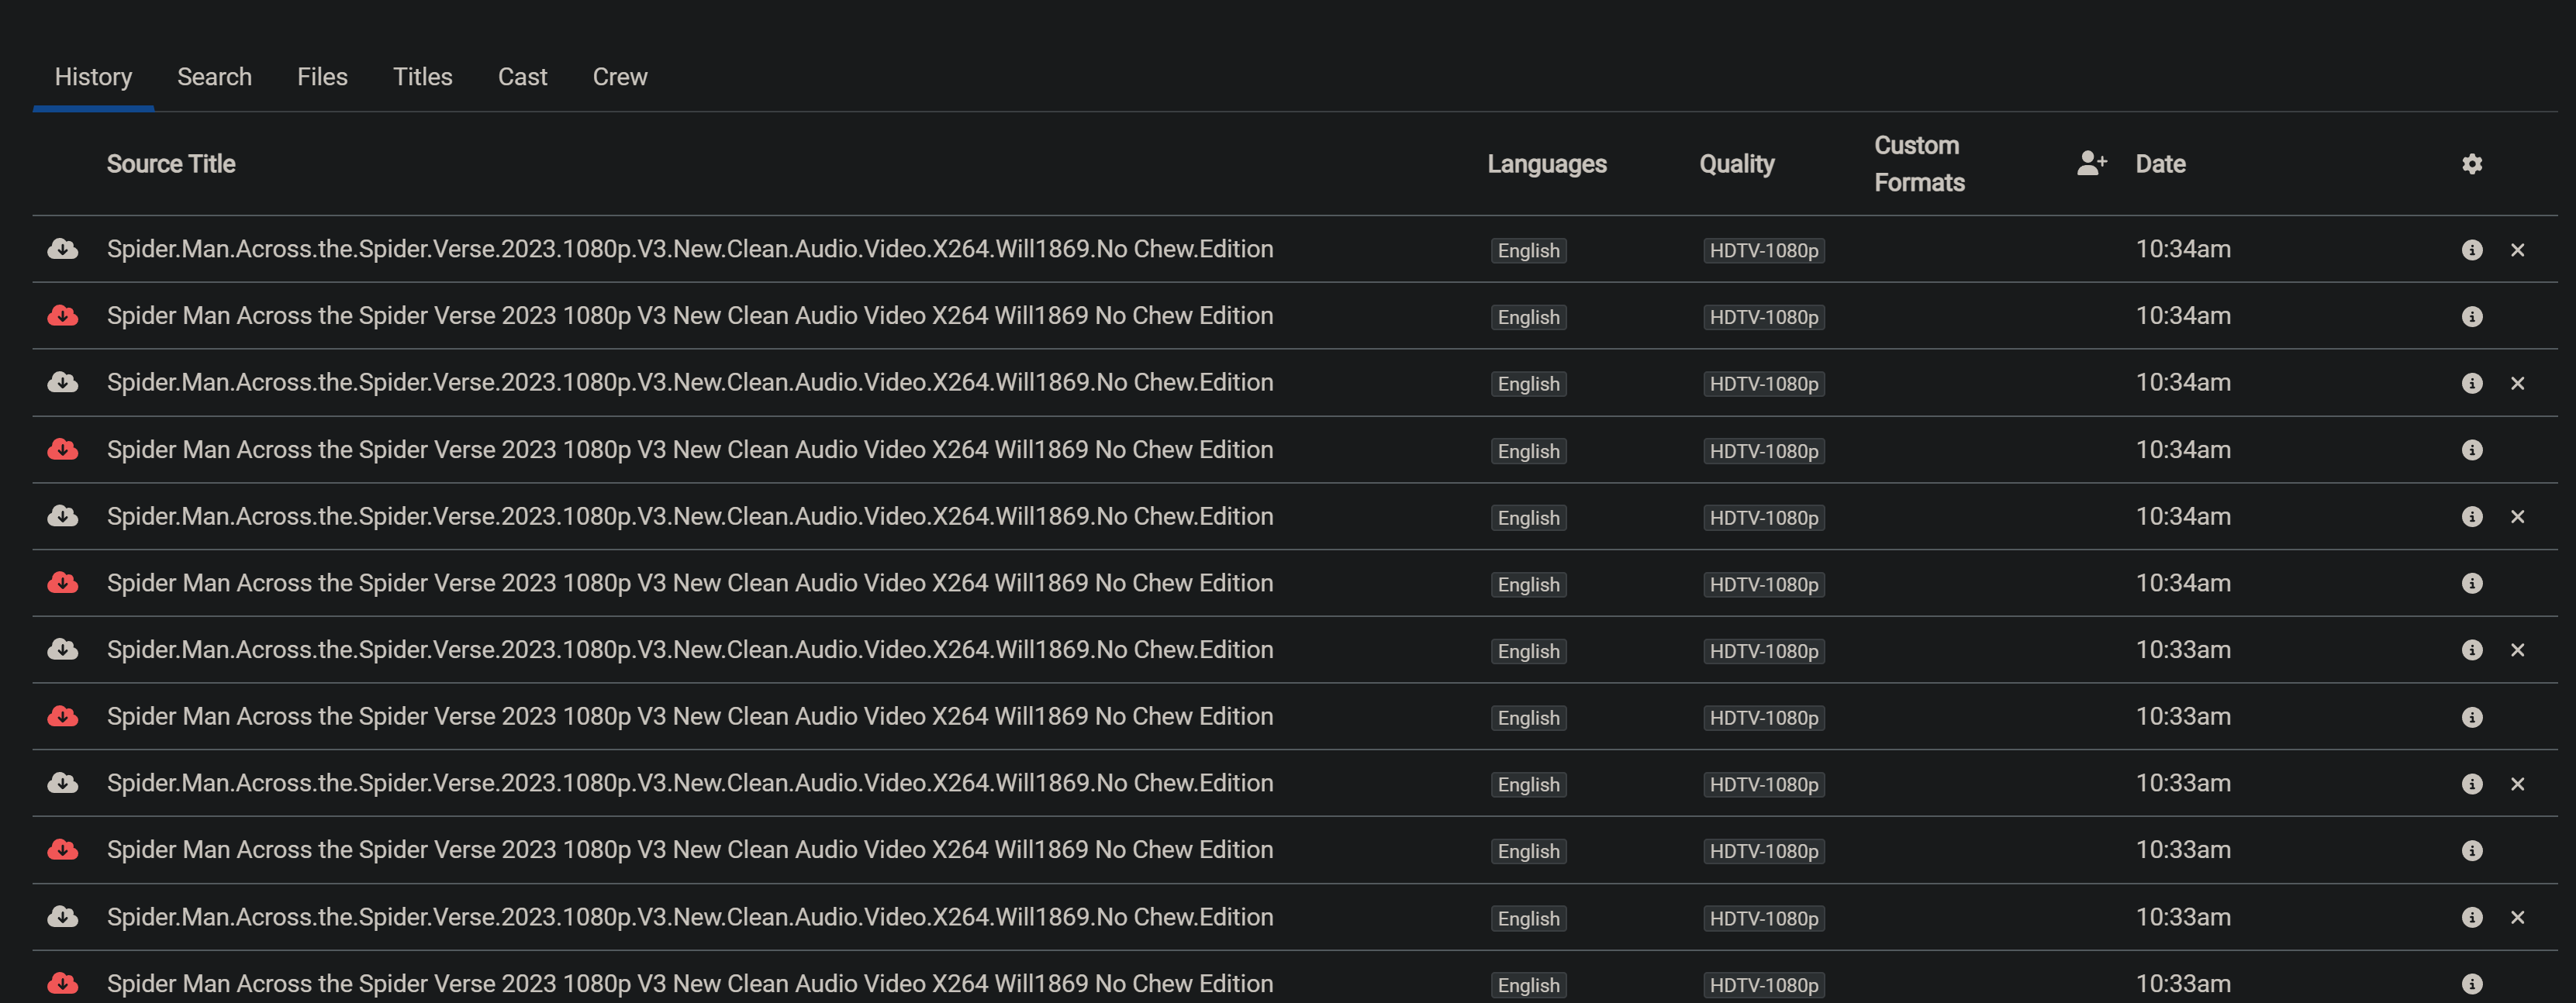Click the Date column header
Viewport: 2576px width, 1003px height.
pos(2160,164)
